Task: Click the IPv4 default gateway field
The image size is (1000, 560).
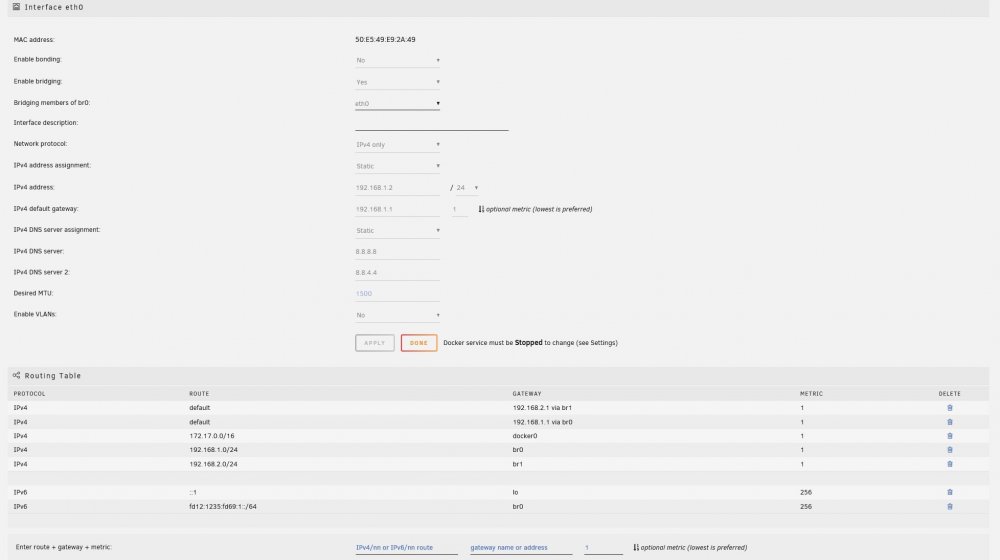Action: (397, 209)
